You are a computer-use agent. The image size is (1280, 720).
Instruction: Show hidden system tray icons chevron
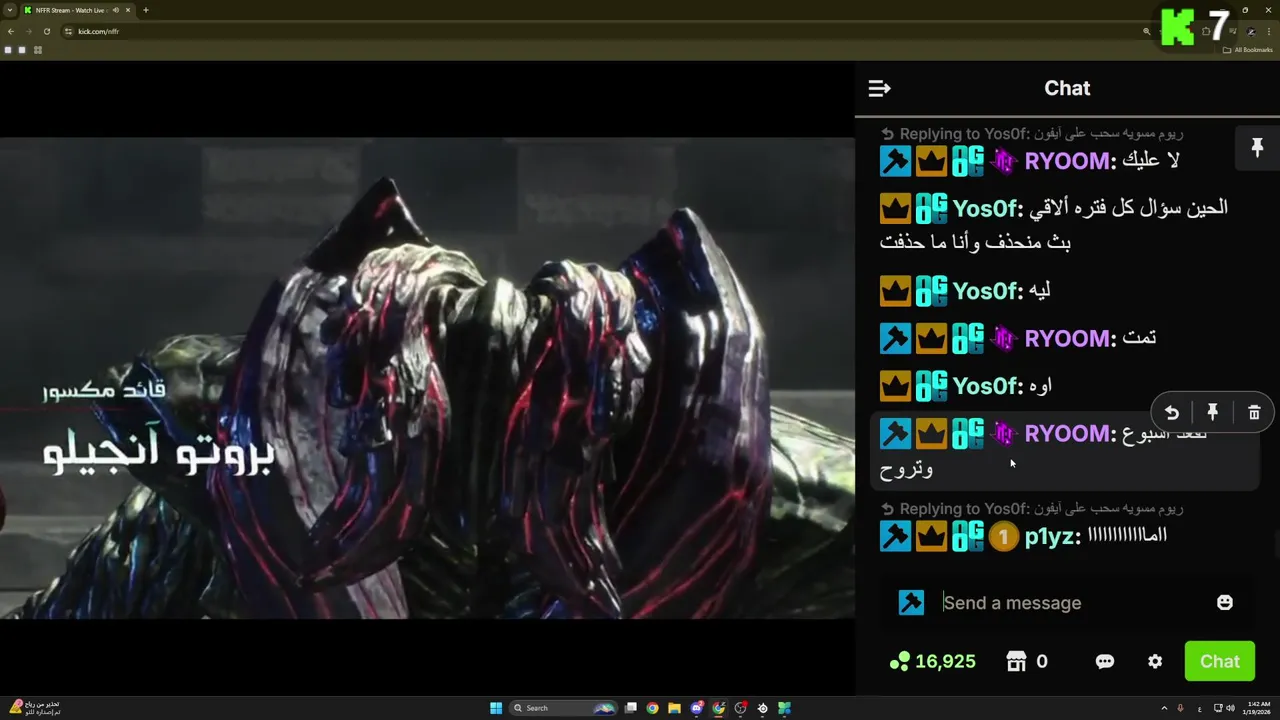click(1164, 708)
